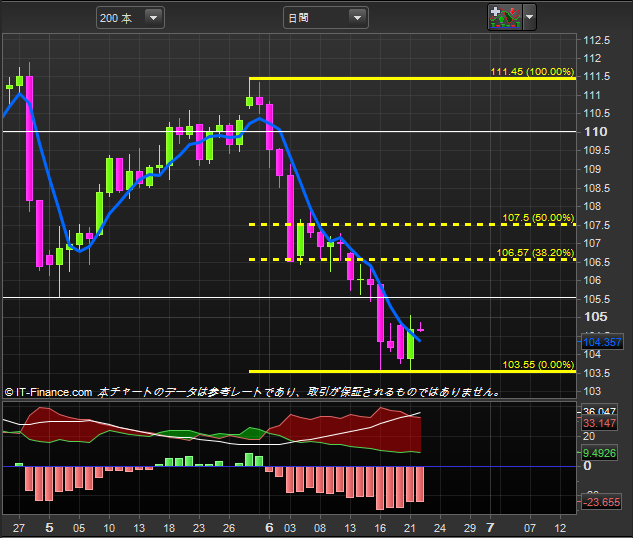Click the 112.5 price axis label
633x538 pixels.
coord(597,40)
